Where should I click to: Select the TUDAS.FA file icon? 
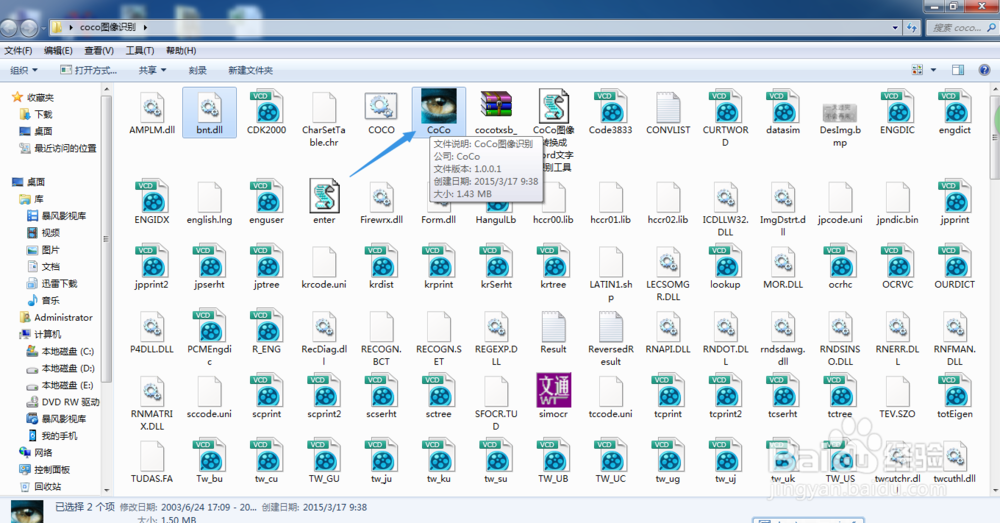tap(152, 455)
